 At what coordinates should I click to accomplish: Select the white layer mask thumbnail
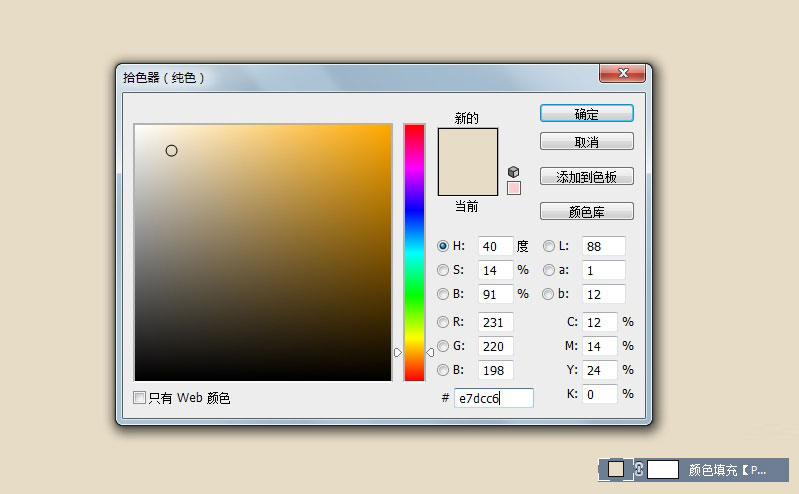click(x=663, y=469)
